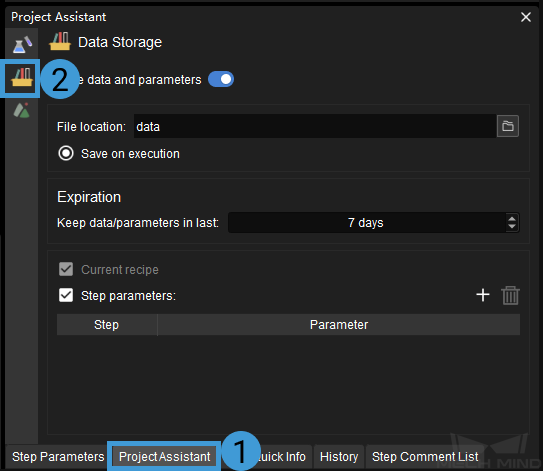Open the Step Comment List tab
543x471 pixels.
425,456
